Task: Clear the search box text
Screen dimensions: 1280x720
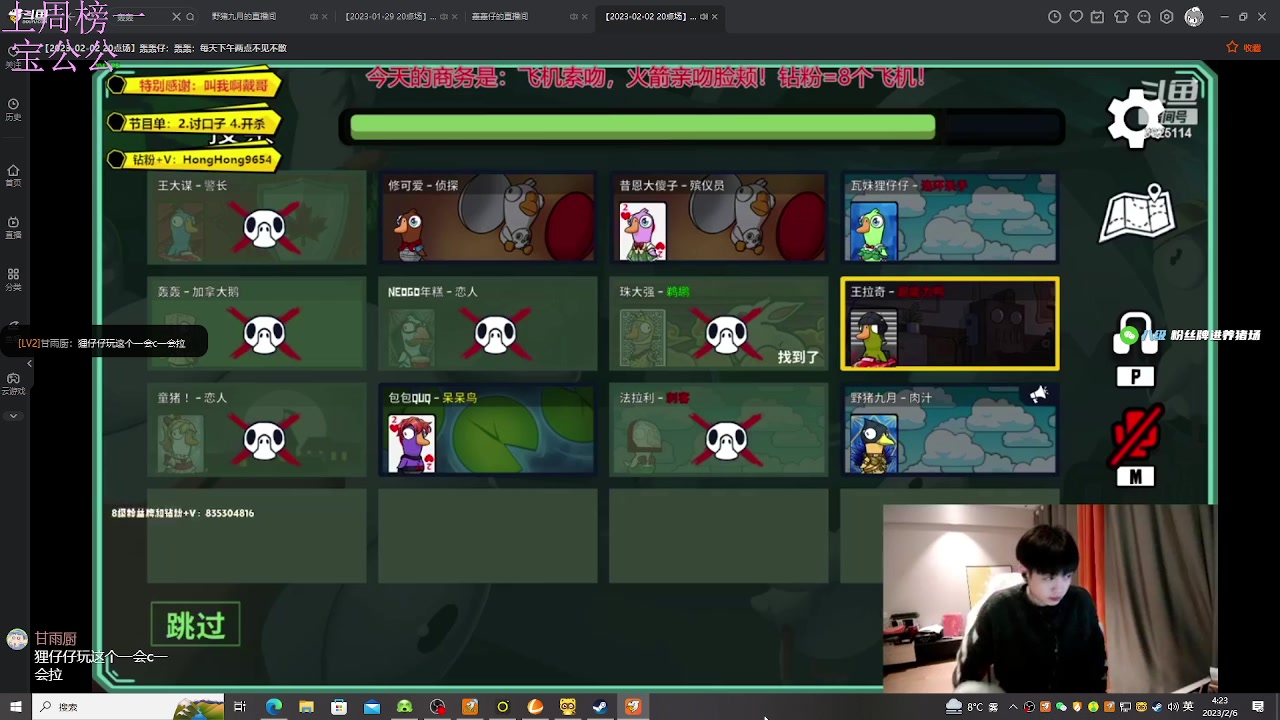Action: point(177,17)
